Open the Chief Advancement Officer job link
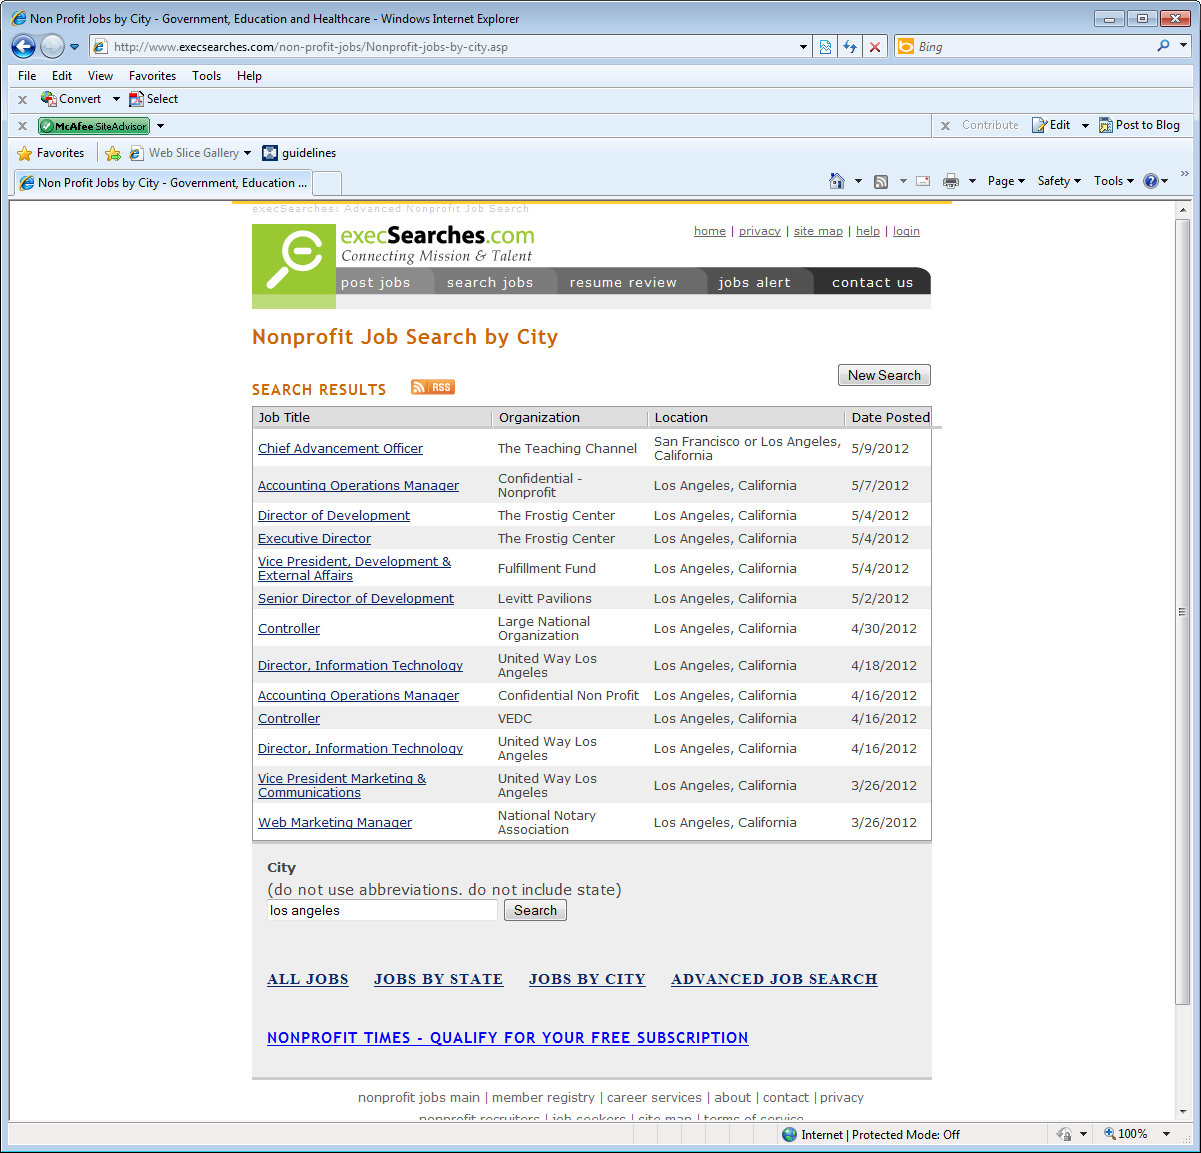Viewport: 1201px width, 1153px height. tap(340, 449)
